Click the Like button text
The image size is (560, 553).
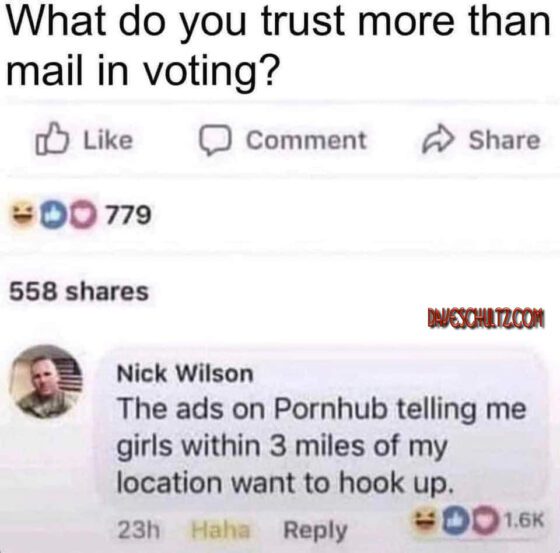(x=108, y=140)
